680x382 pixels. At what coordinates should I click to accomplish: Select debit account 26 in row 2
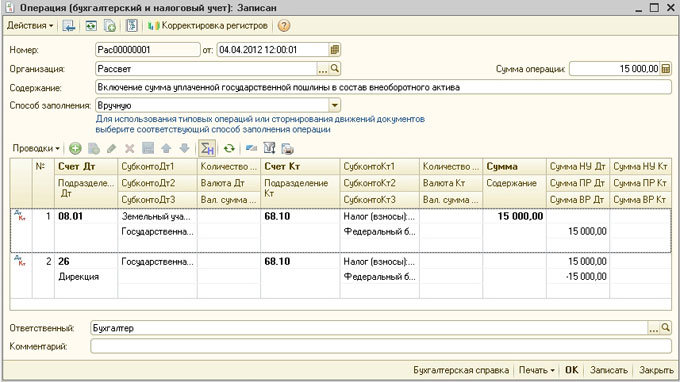coord(86,261)
